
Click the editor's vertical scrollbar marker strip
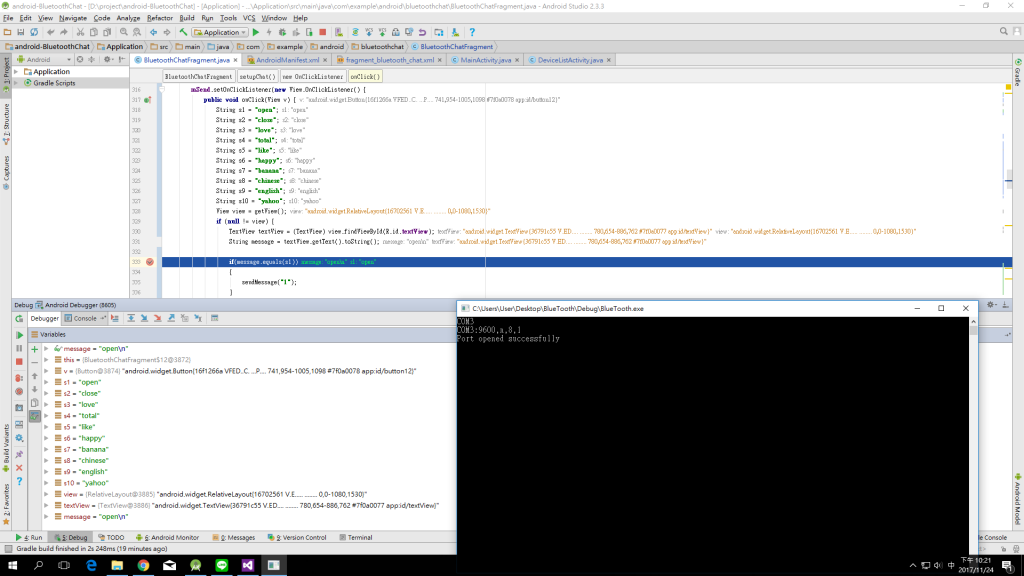point(1008,189)
